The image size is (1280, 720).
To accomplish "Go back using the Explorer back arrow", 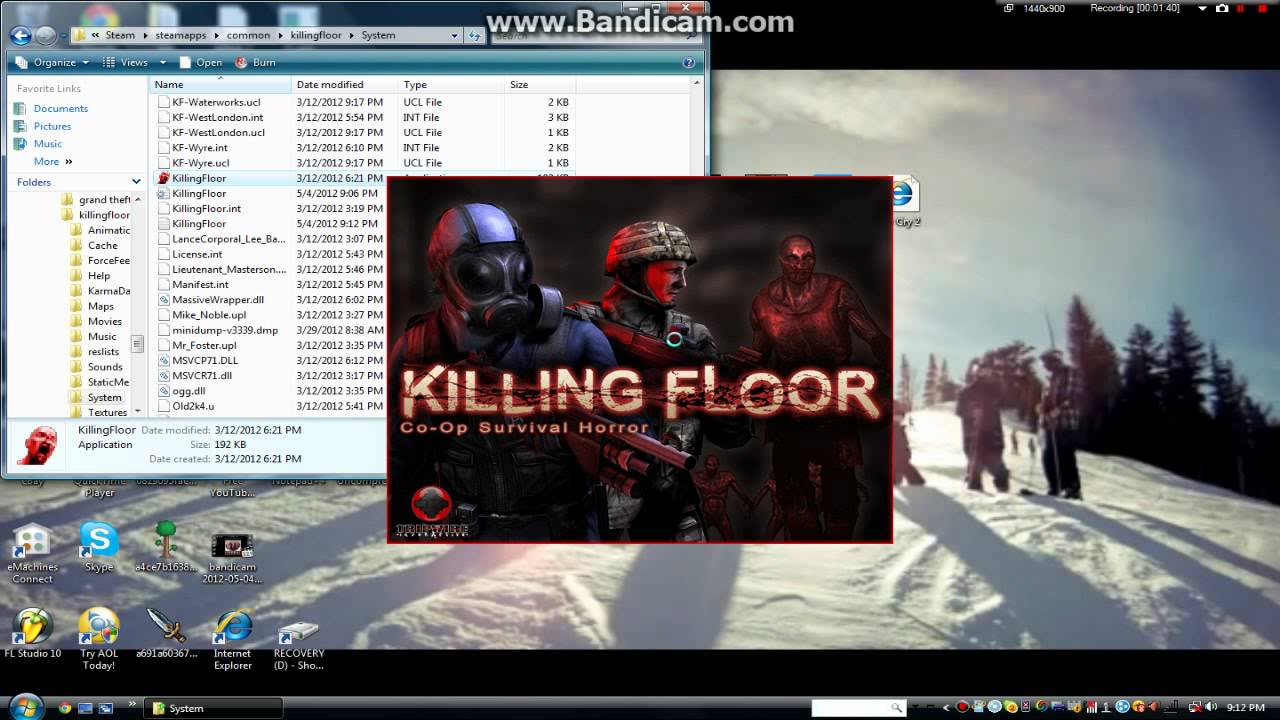I will coord(20,35).
